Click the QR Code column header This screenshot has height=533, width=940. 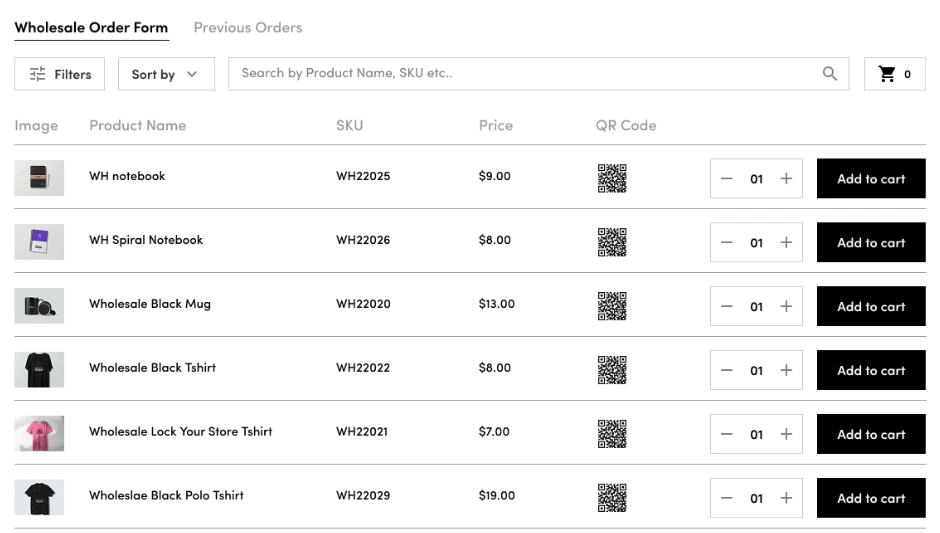[626, 125]
